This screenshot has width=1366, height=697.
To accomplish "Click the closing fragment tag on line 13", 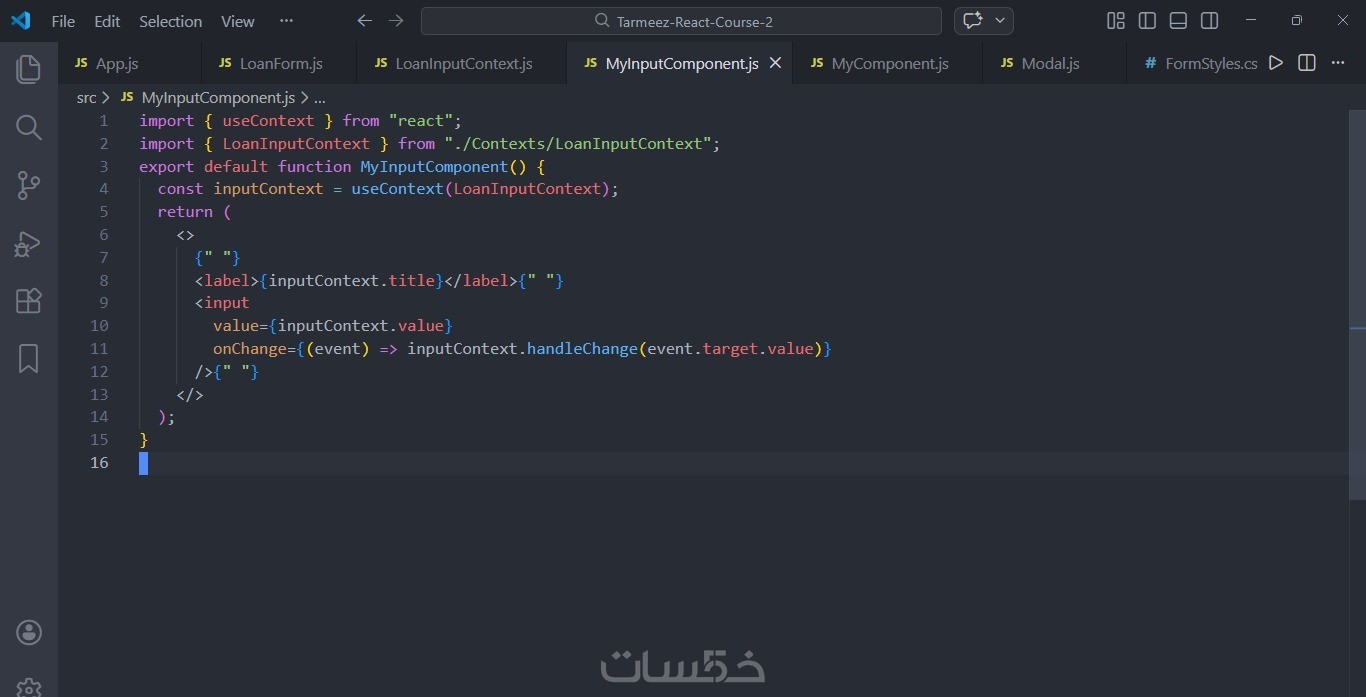I will tap(190, 395).
